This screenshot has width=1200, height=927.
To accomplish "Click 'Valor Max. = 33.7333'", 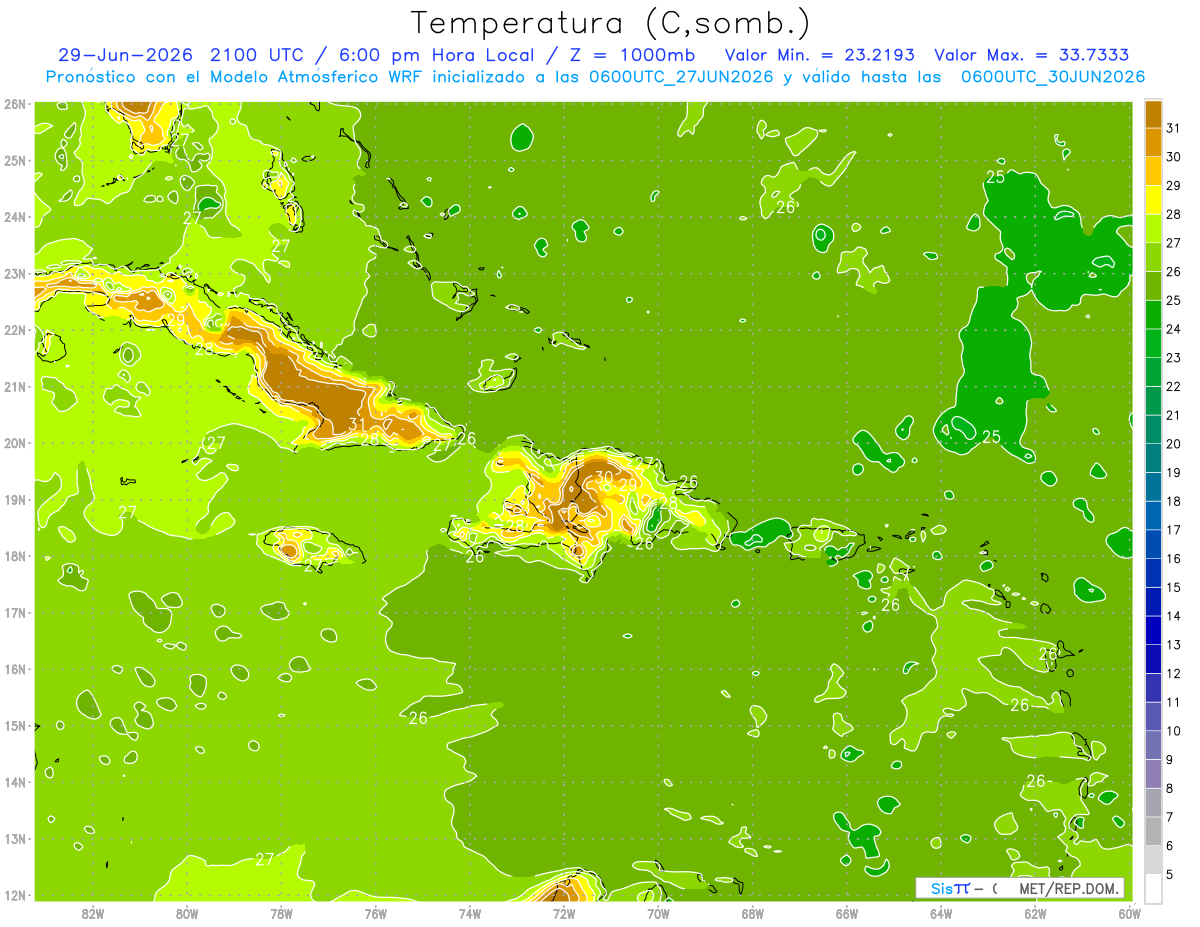I will (x=1030, y=55).
